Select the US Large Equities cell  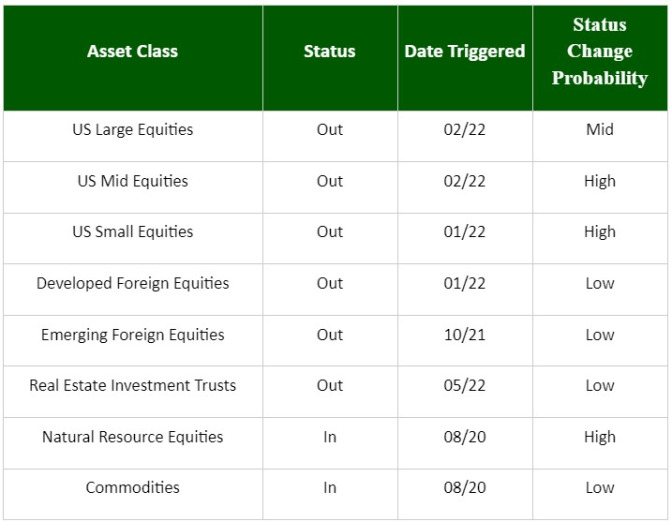pos(132,129)
